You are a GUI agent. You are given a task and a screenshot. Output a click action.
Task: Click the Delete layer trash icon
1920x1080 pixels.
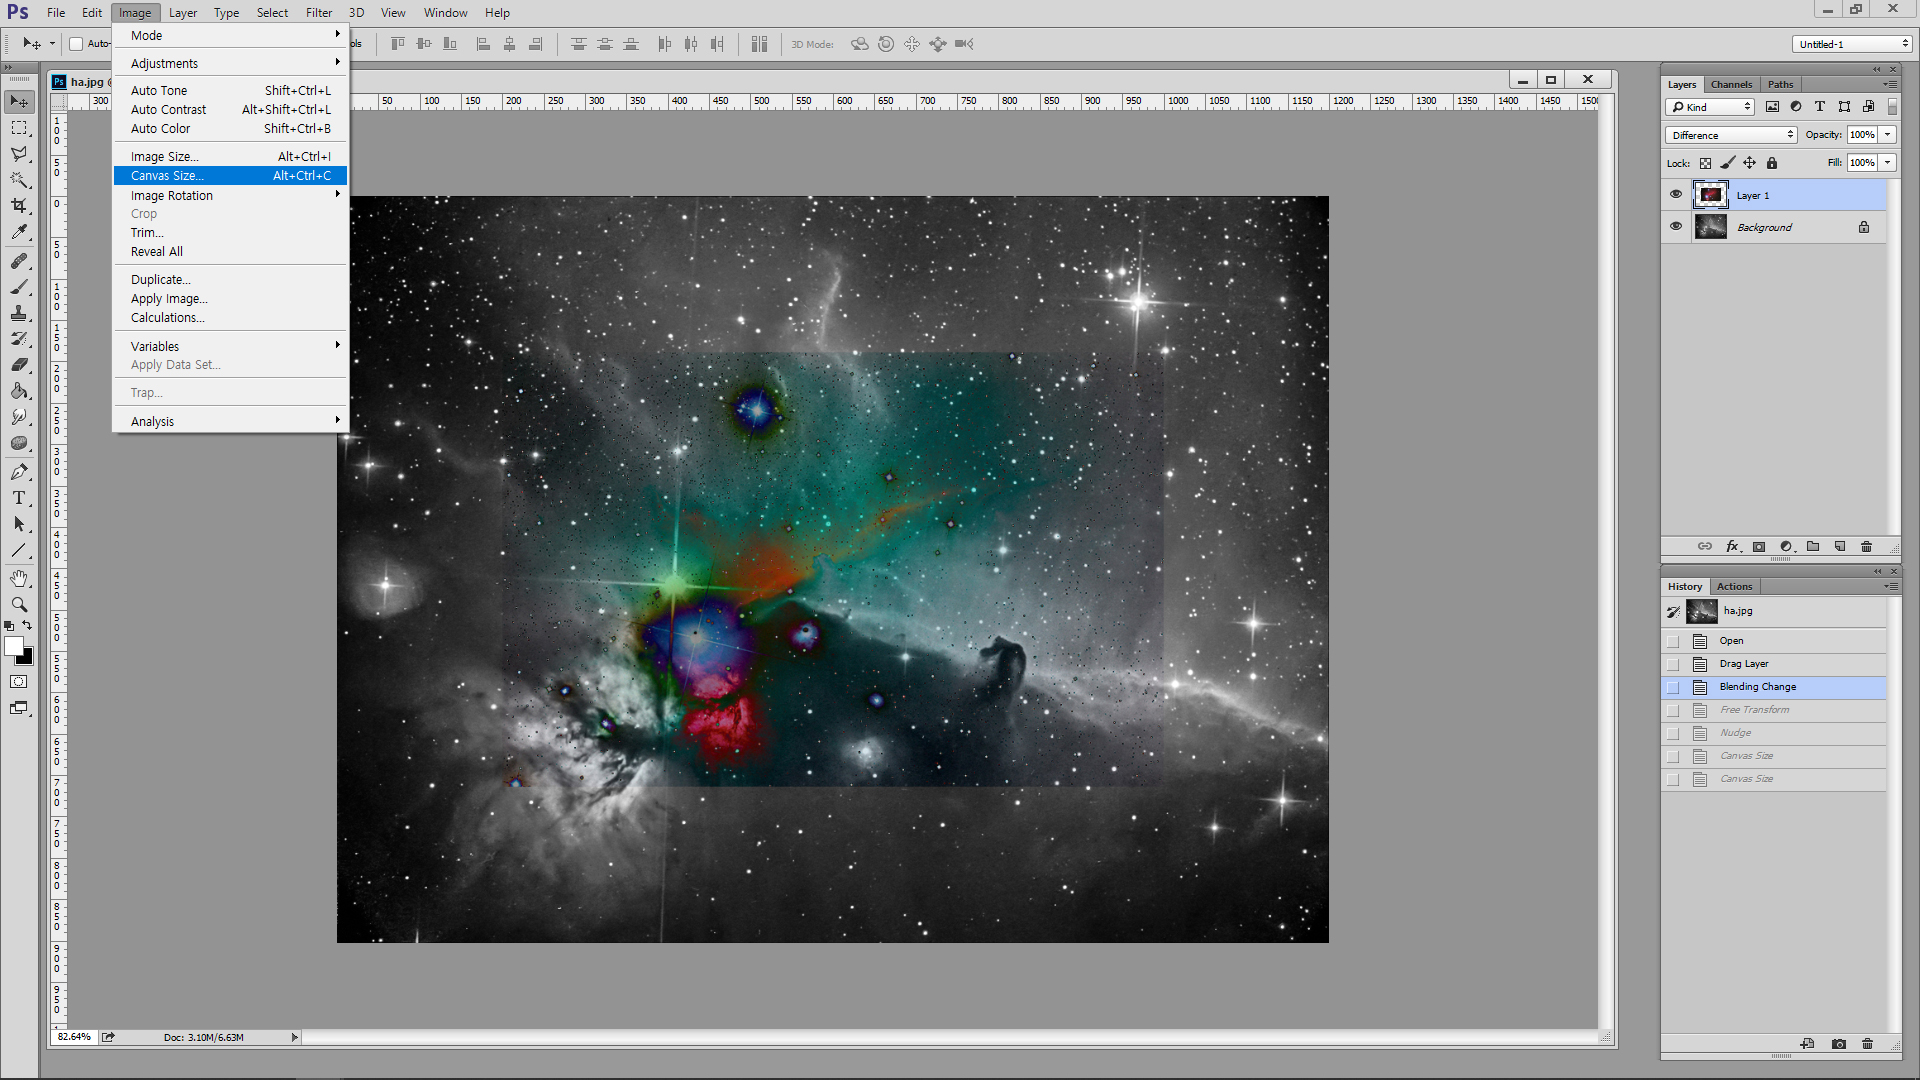1866,546
